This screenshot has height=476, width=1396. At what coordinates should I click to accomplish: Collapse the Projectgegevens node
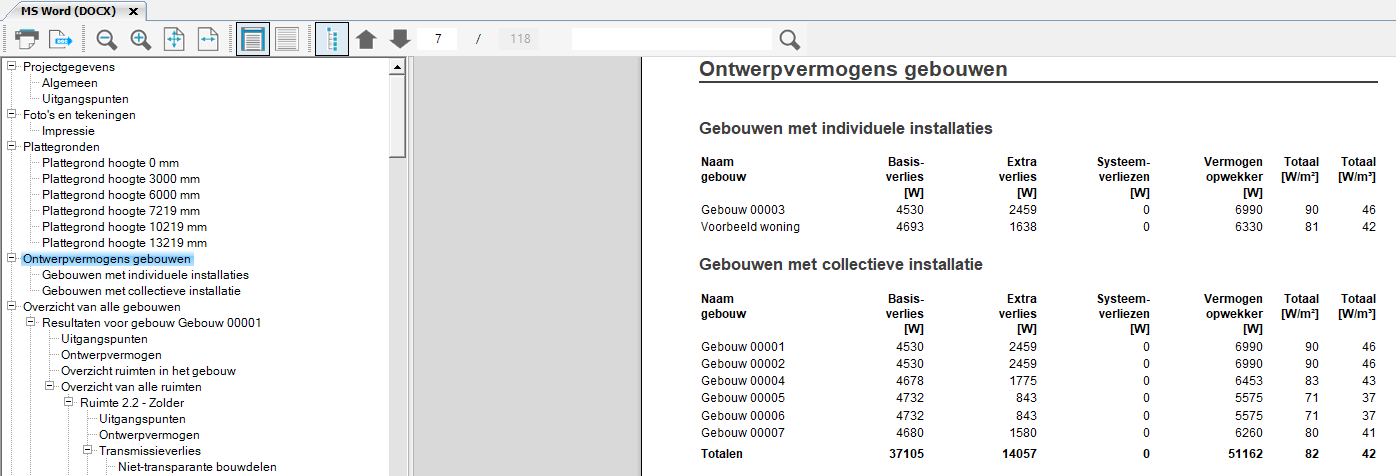point(12,67)
